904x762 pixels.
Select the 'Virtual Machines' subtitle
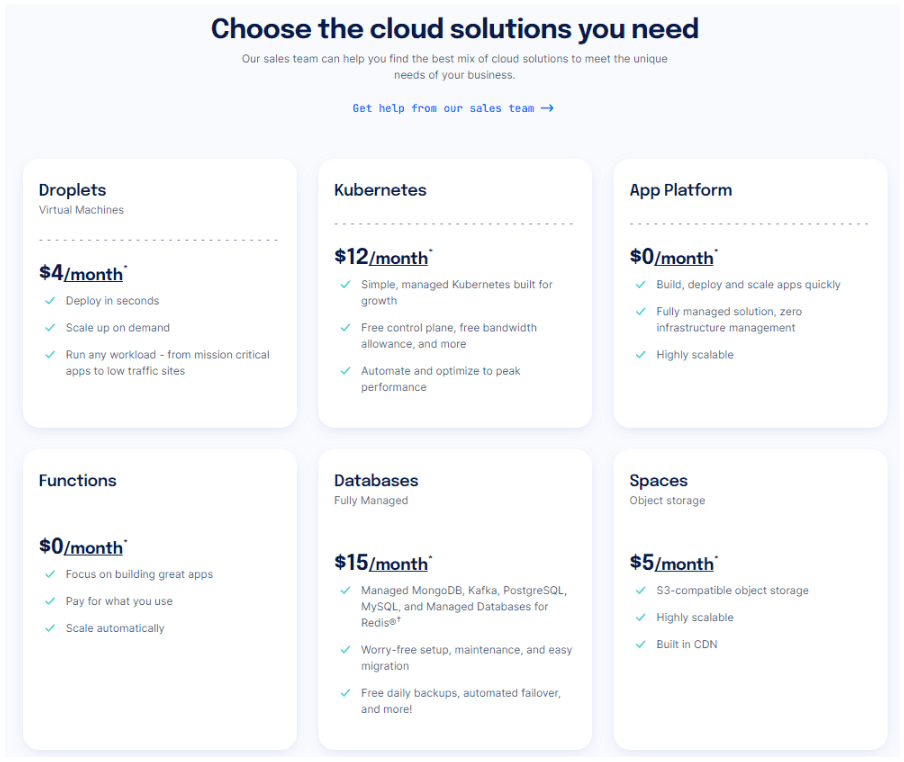[x=81, y=210]
